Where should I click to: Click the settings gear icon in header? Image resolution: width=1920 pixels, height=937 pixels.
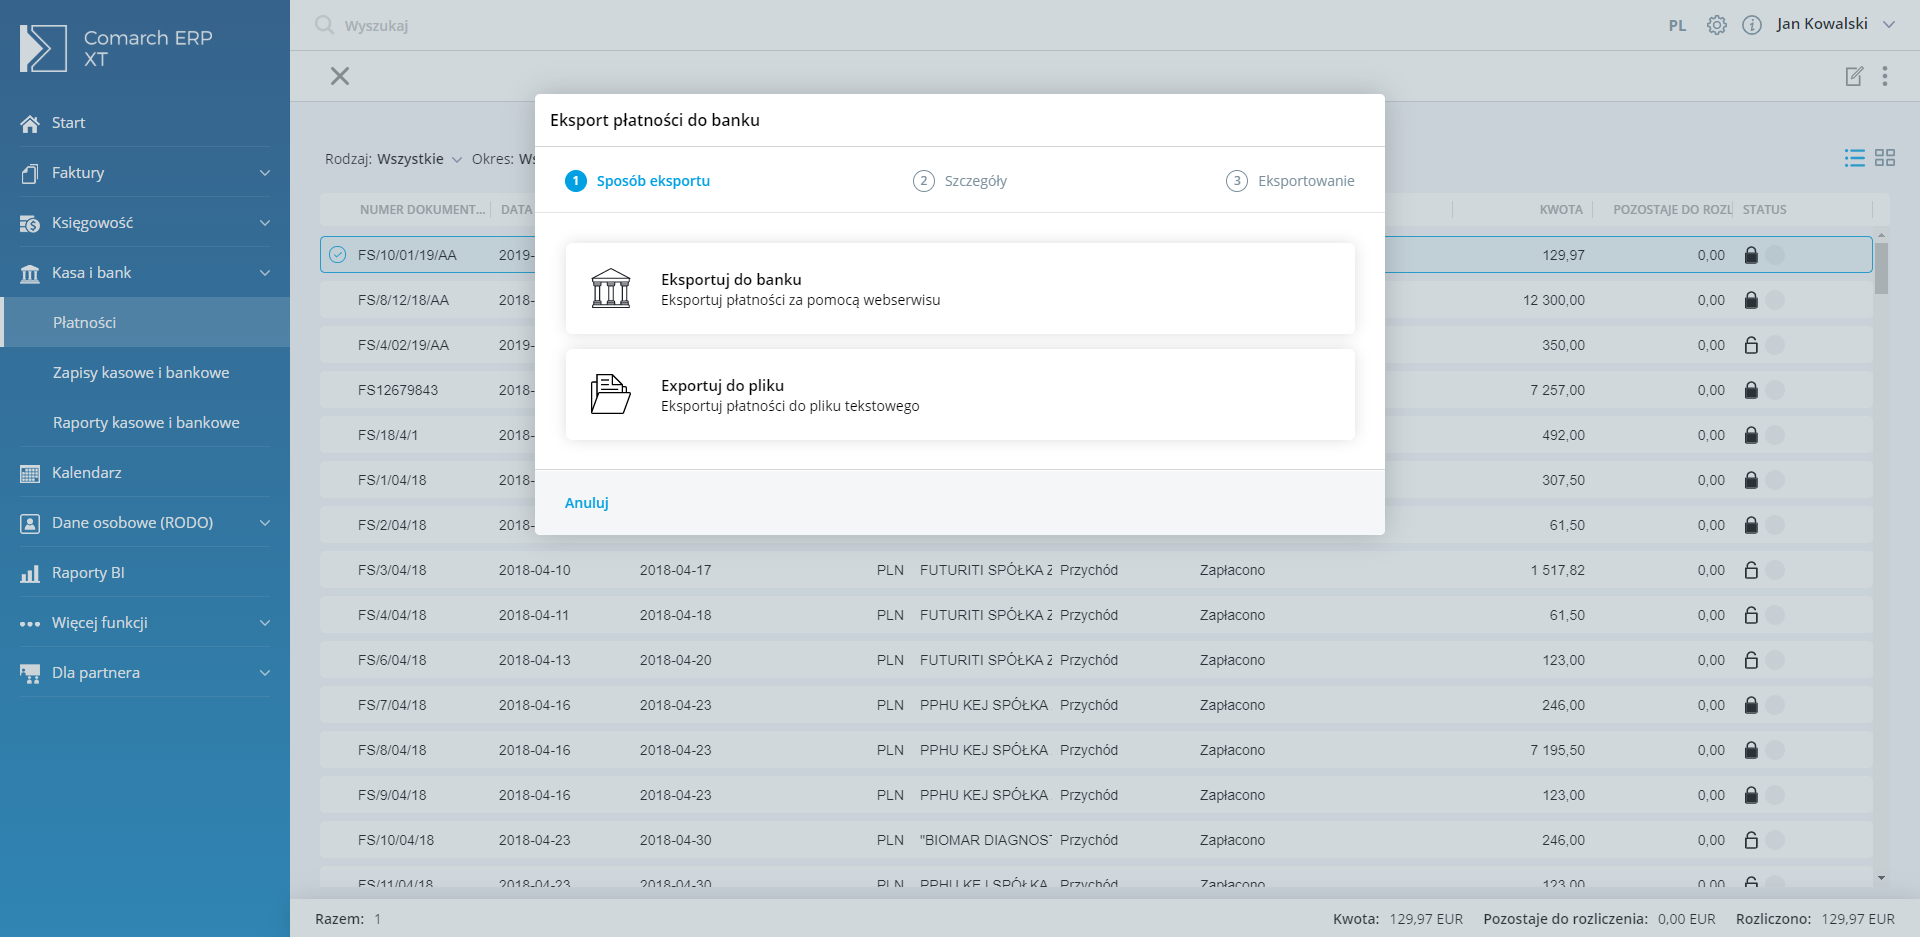coord(1716,25)
